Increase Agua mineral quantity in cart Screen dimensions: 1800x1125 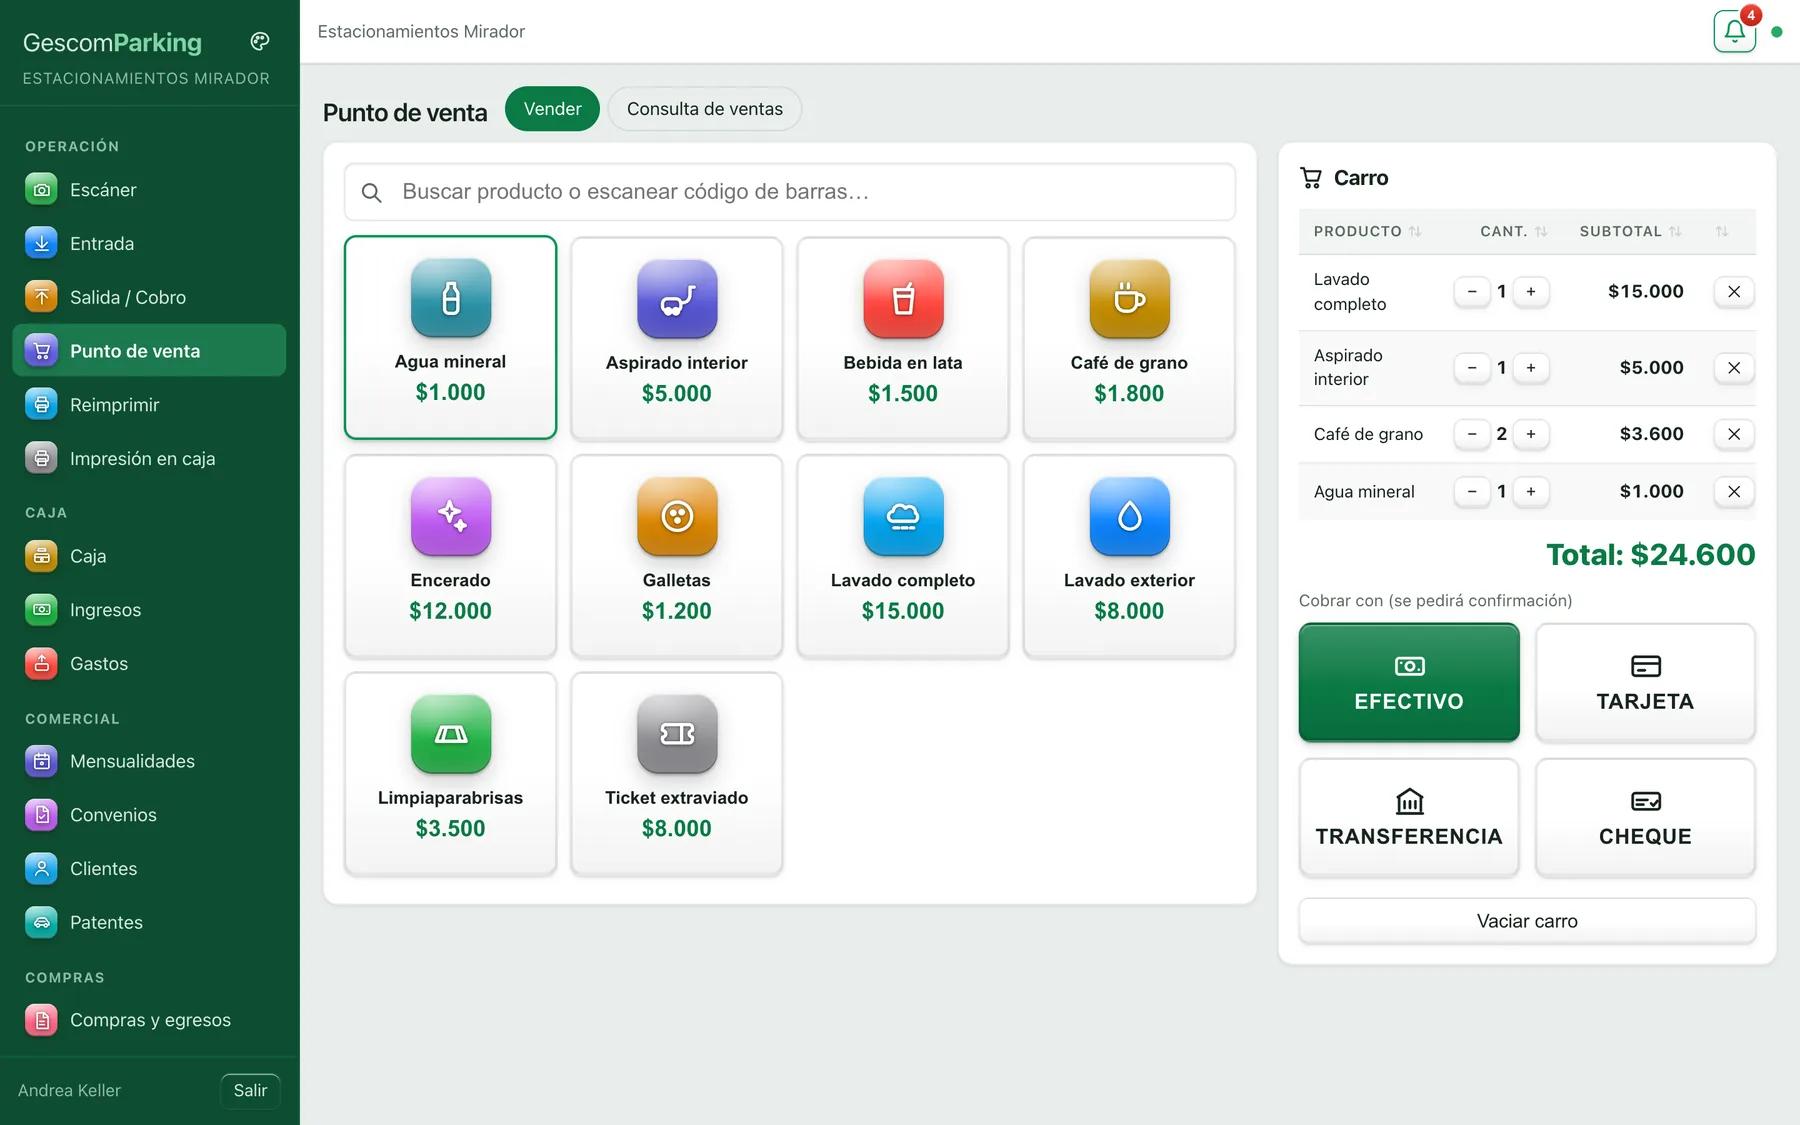tap(1531, 492)
